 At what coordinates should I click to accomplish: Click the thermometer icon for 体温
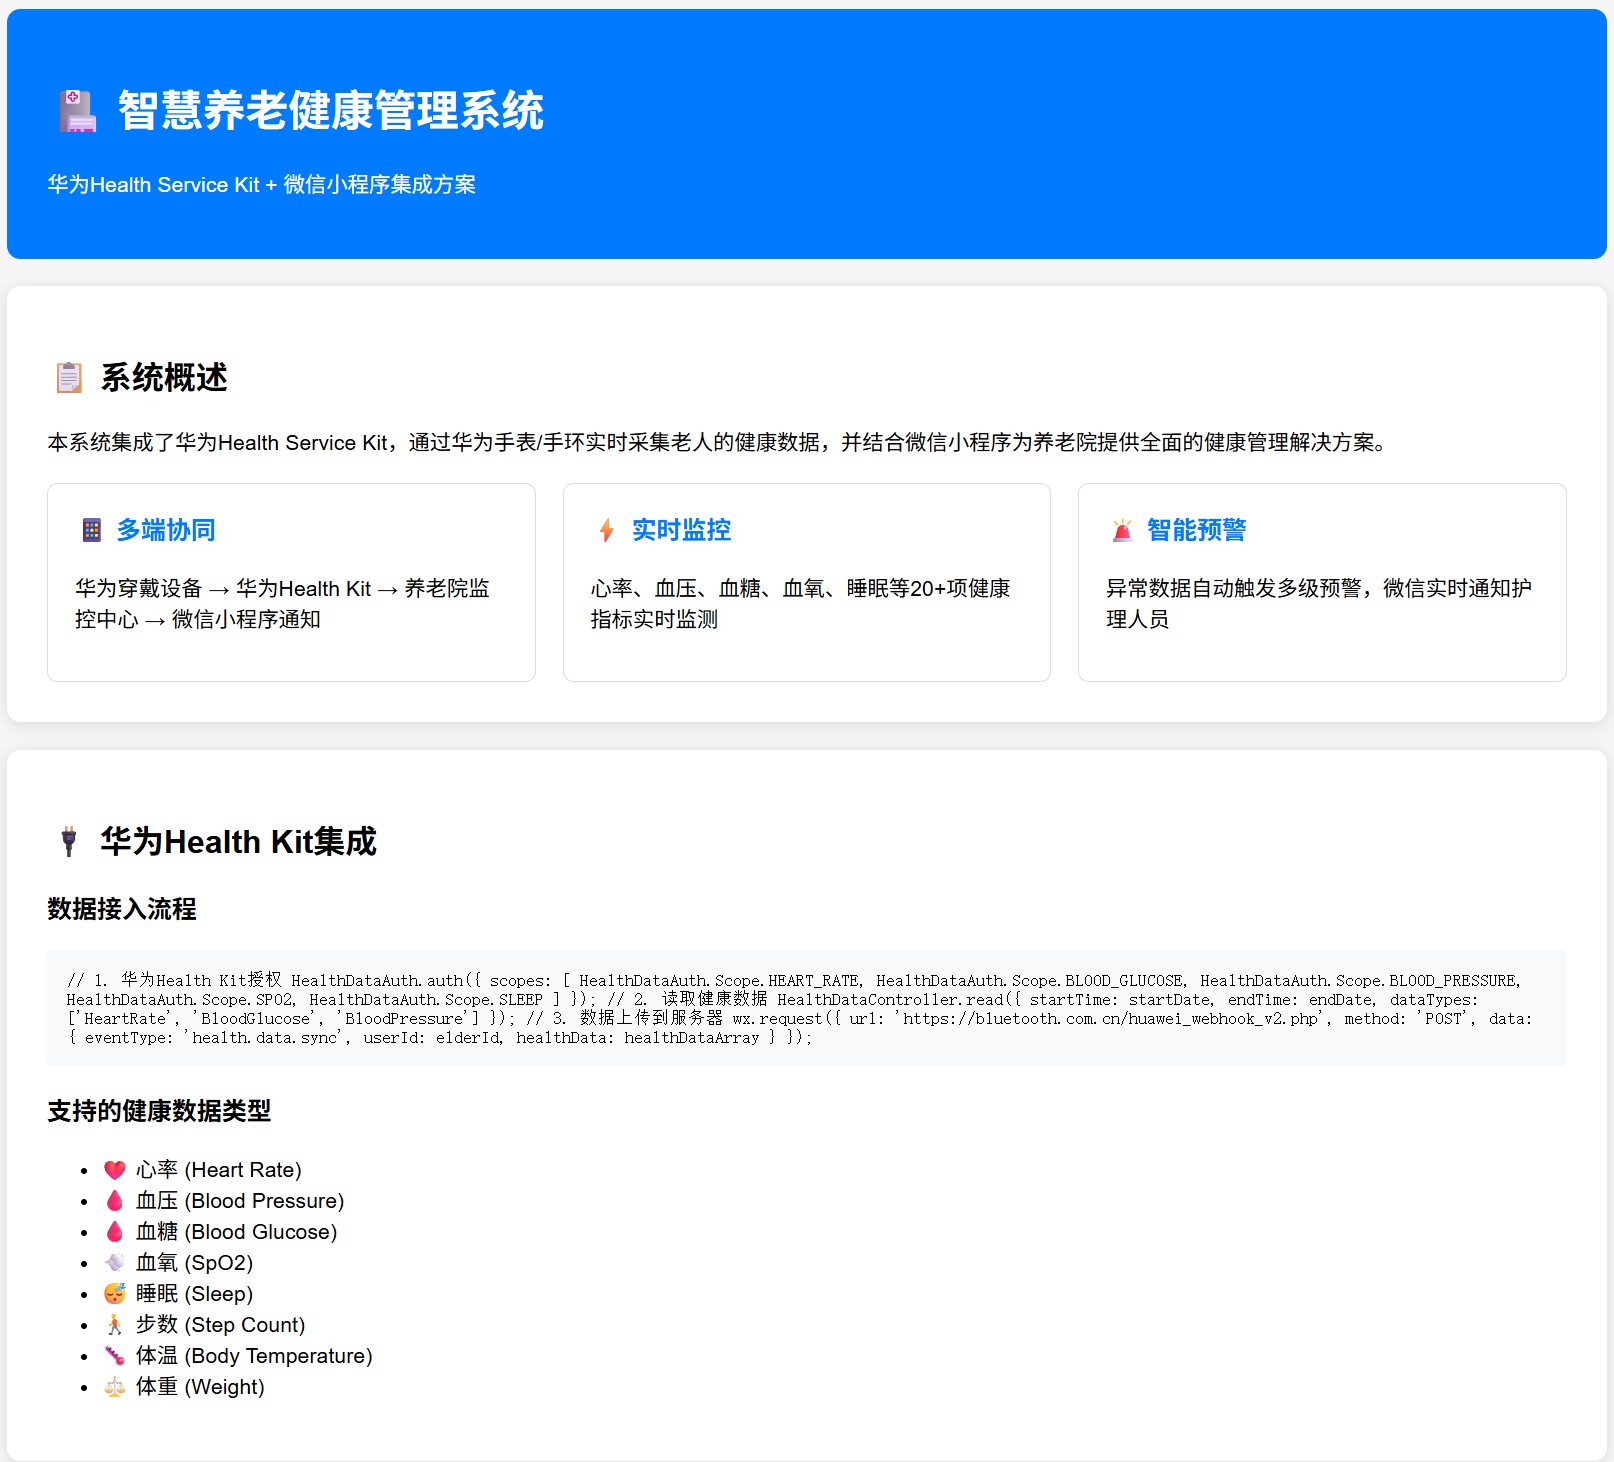click(x=115, y=1356)
